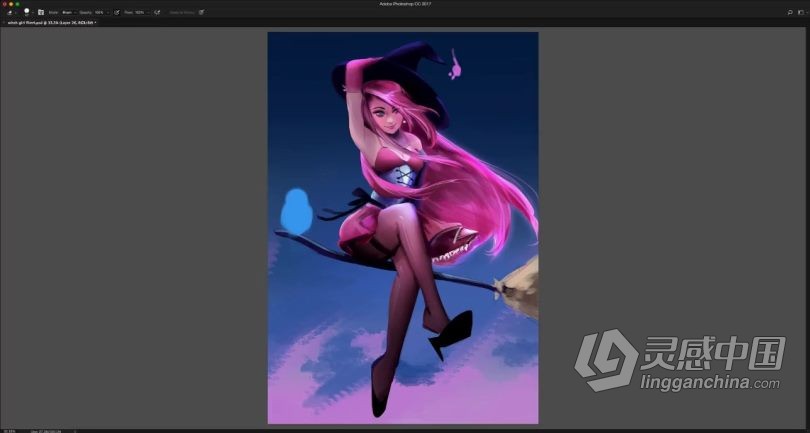Viewport: 810px width, 433px height.
Task: Click the Flow percentage field
Action: click(139, 12)
